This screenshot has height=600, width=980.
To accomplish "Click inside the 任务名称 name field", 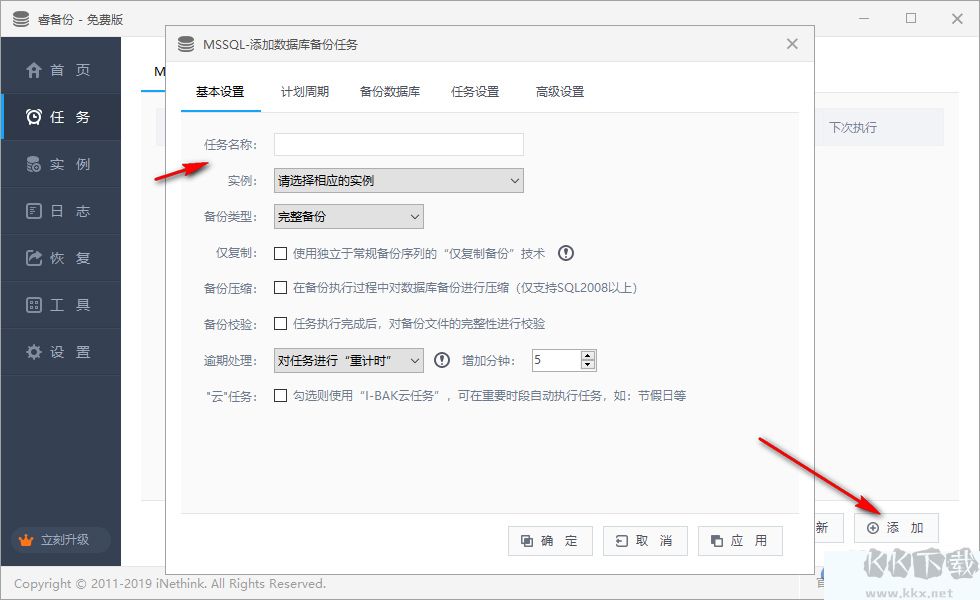I will click(x=397, y=144).
